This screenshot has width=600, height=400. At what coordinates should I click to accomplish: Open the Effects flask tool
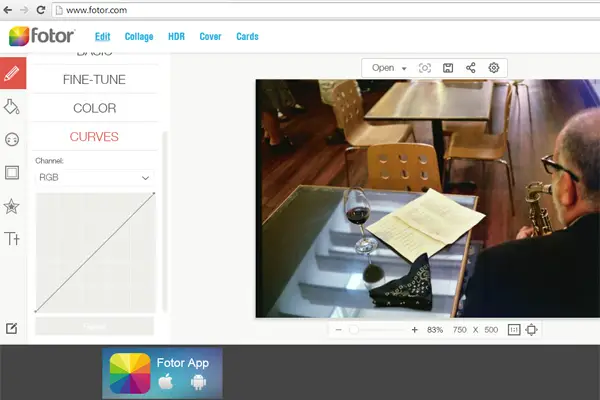click(11, 107)
